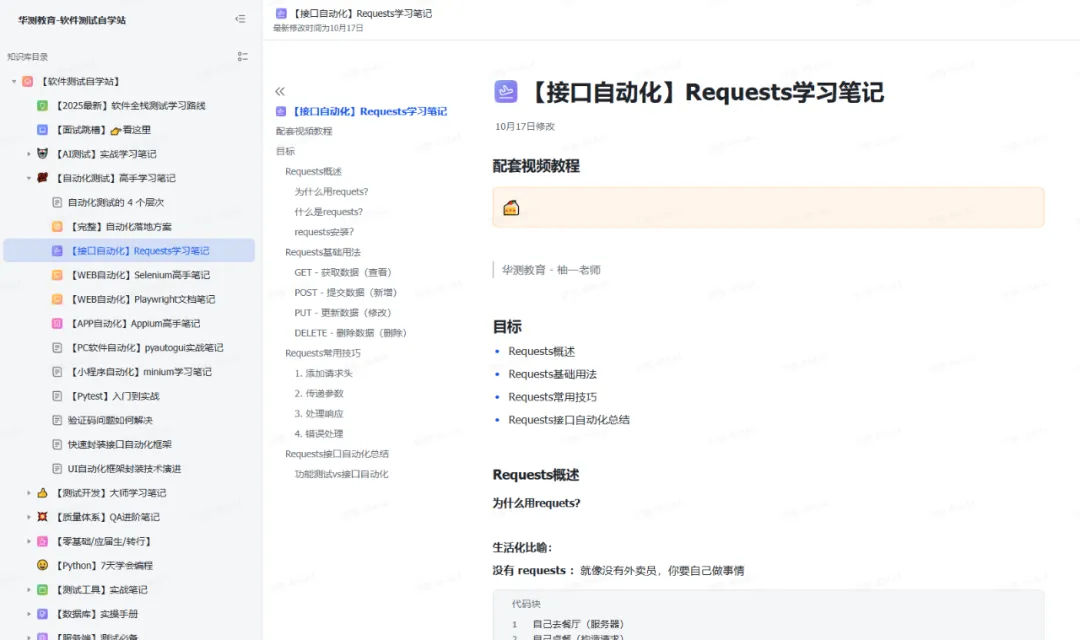Open the sort options beside 知识库目录
This screenshot has width=1080, height=640.
(242, 56)
